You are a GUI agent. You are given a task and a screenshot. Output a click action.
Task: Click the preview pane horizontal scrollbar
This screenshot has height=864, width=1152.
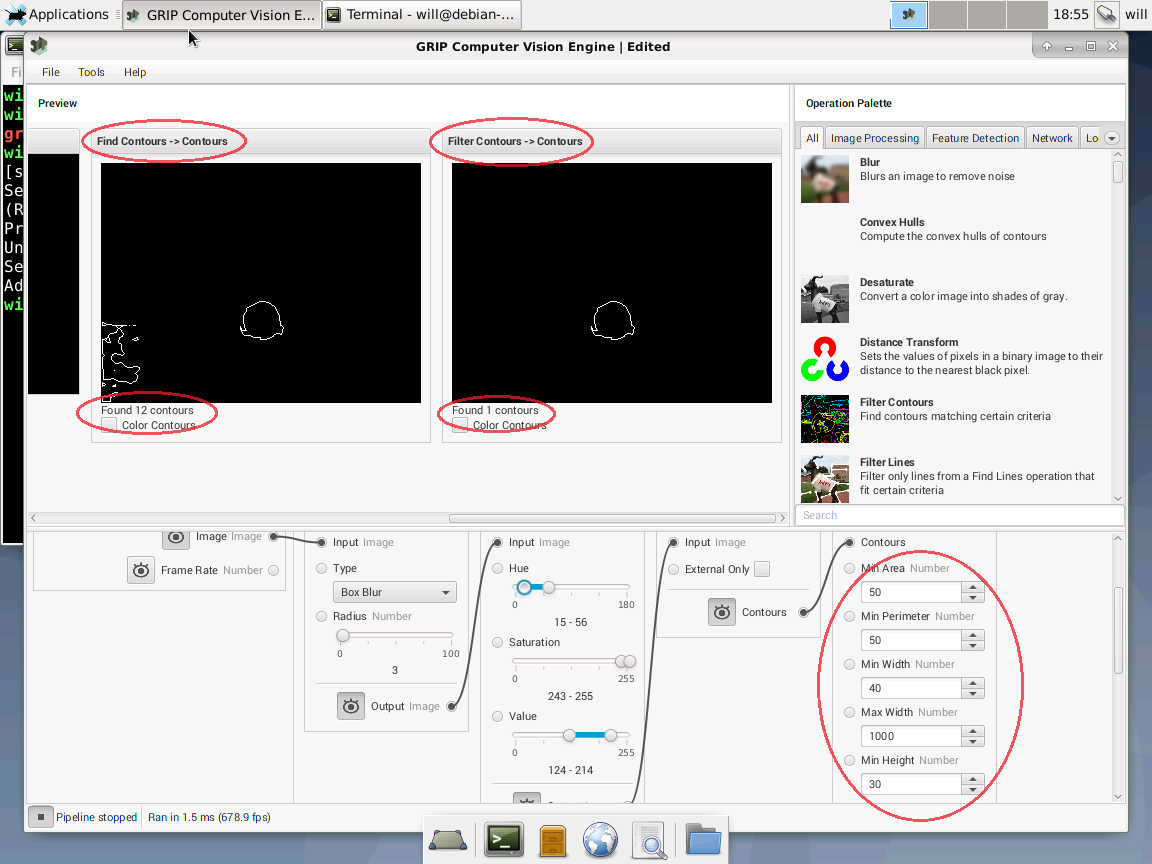point(613,518)
